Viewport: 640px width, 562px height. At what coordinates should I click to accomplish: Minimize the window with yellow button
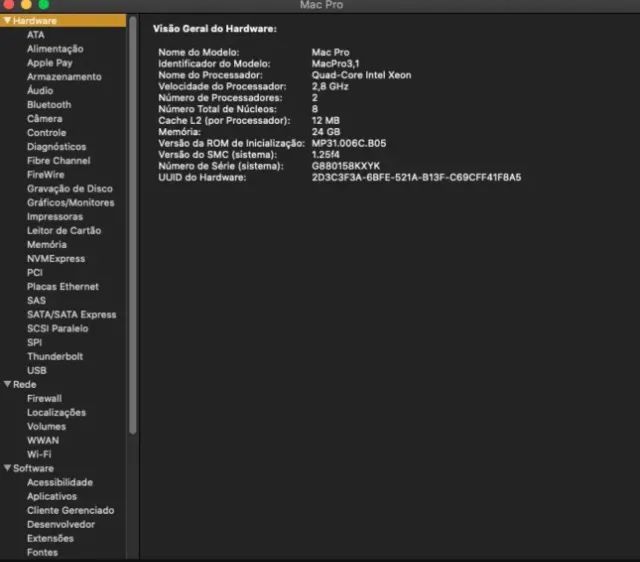tap(26, 4)
